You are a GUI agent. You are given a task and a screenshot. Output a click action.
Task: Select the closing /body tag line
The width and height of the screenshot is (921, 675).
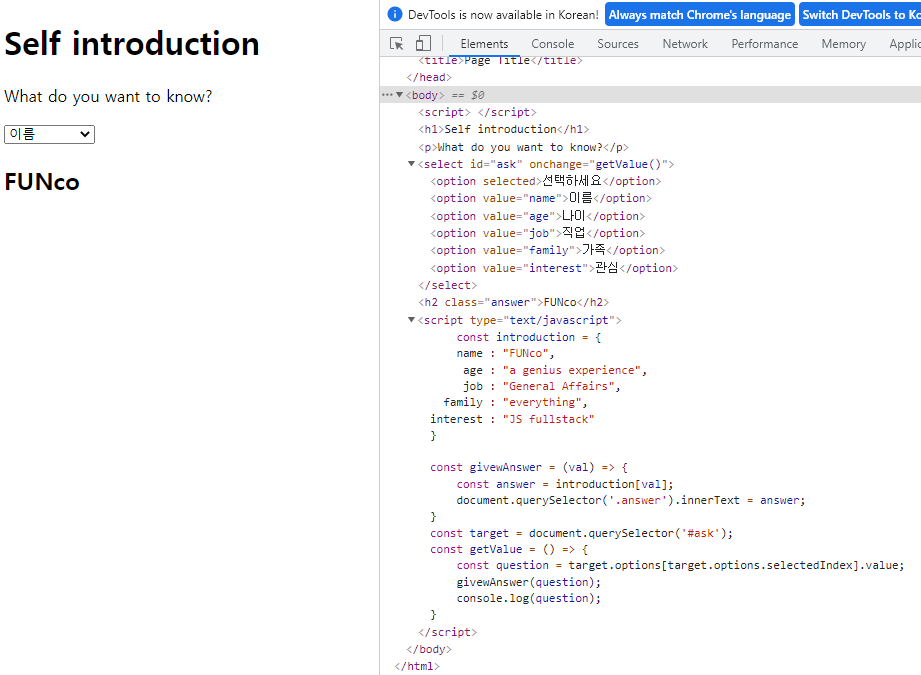429,649
